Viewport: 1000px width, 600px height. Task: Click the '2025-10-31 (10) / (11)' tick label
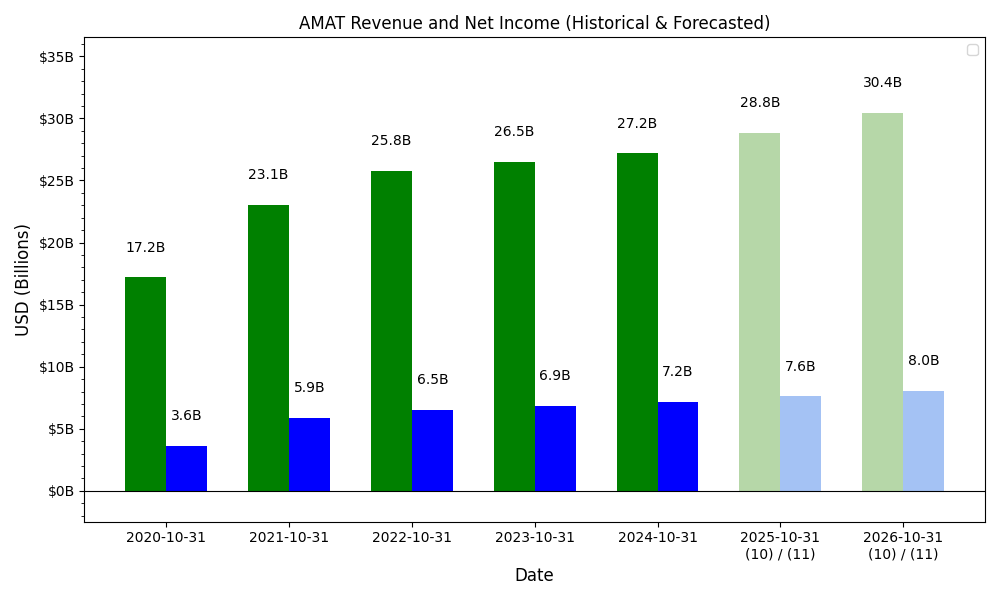coord(780,546)
